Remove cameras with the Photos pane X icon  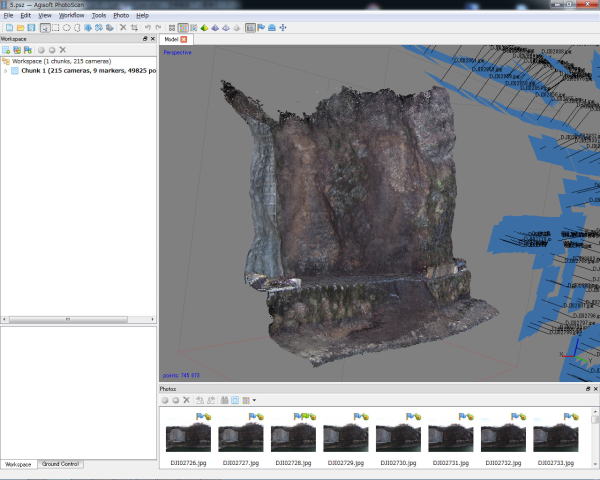click(x=186, y=400)
